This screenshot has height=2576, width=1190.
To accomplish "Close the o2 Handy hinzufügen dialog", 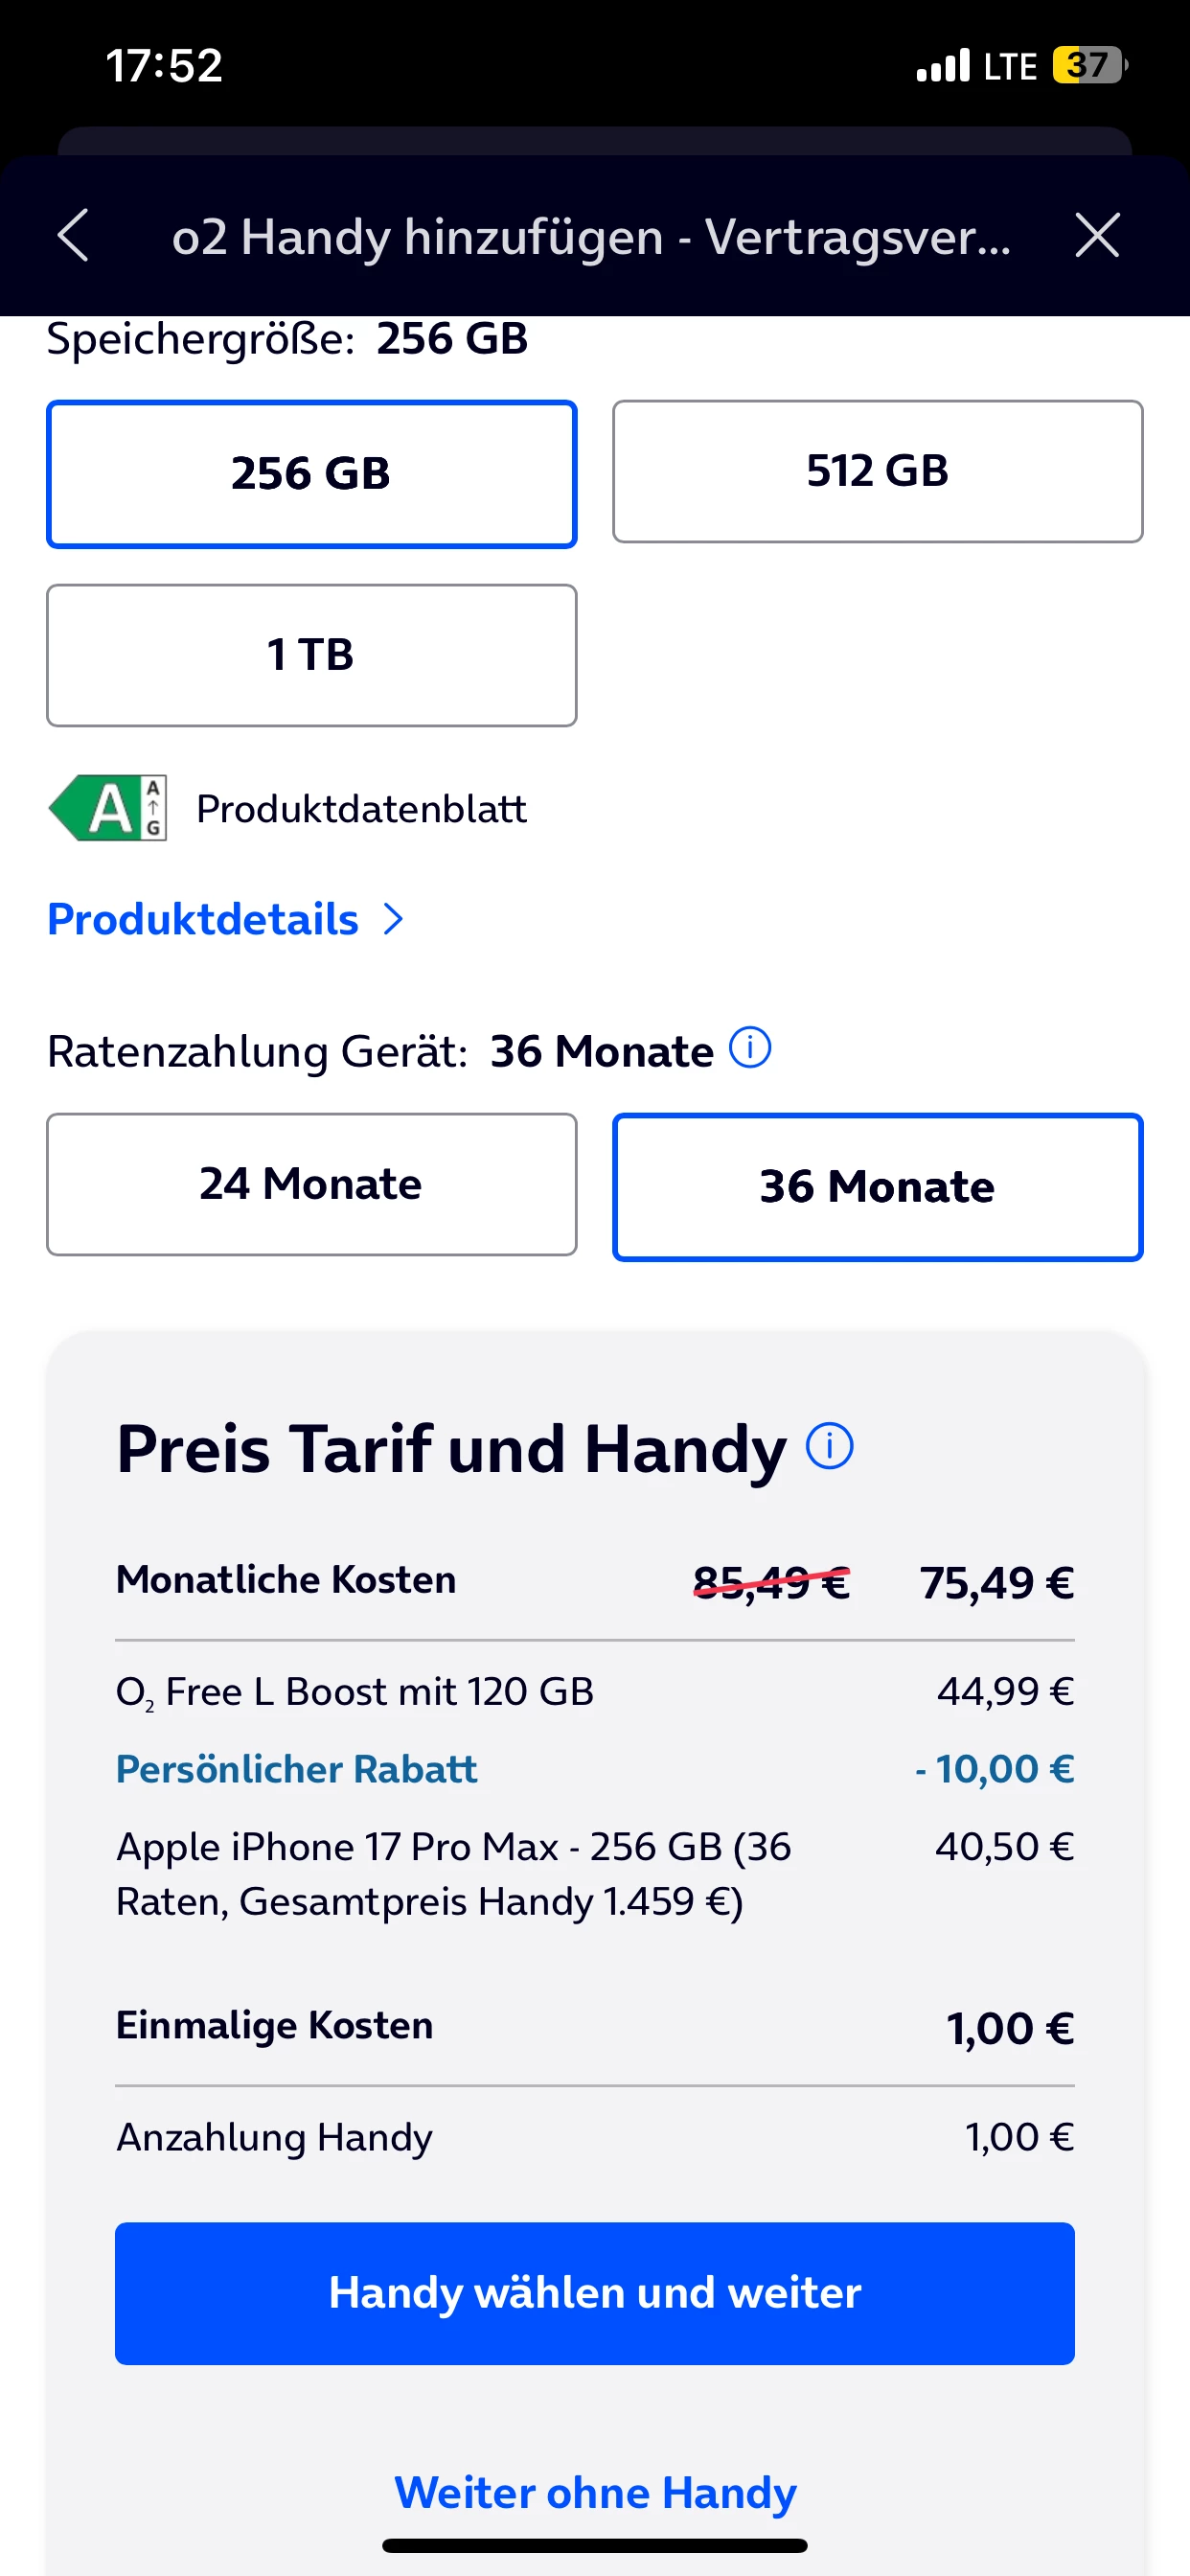I will pyautogui.click(x=1097, y=235).
